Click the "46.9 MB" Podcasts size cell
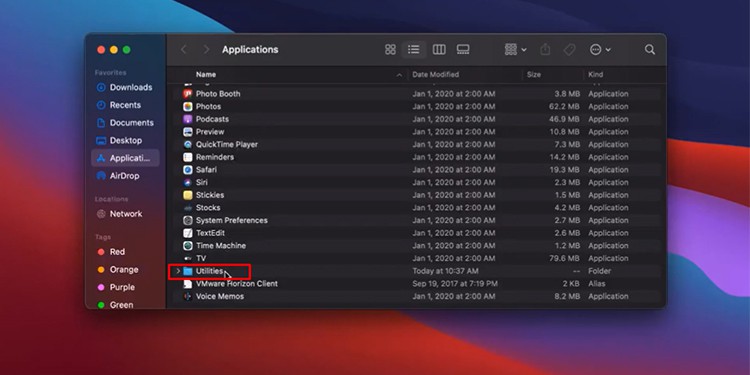The width and height of the screenshot is (750, 375). [x=564, y=119]
